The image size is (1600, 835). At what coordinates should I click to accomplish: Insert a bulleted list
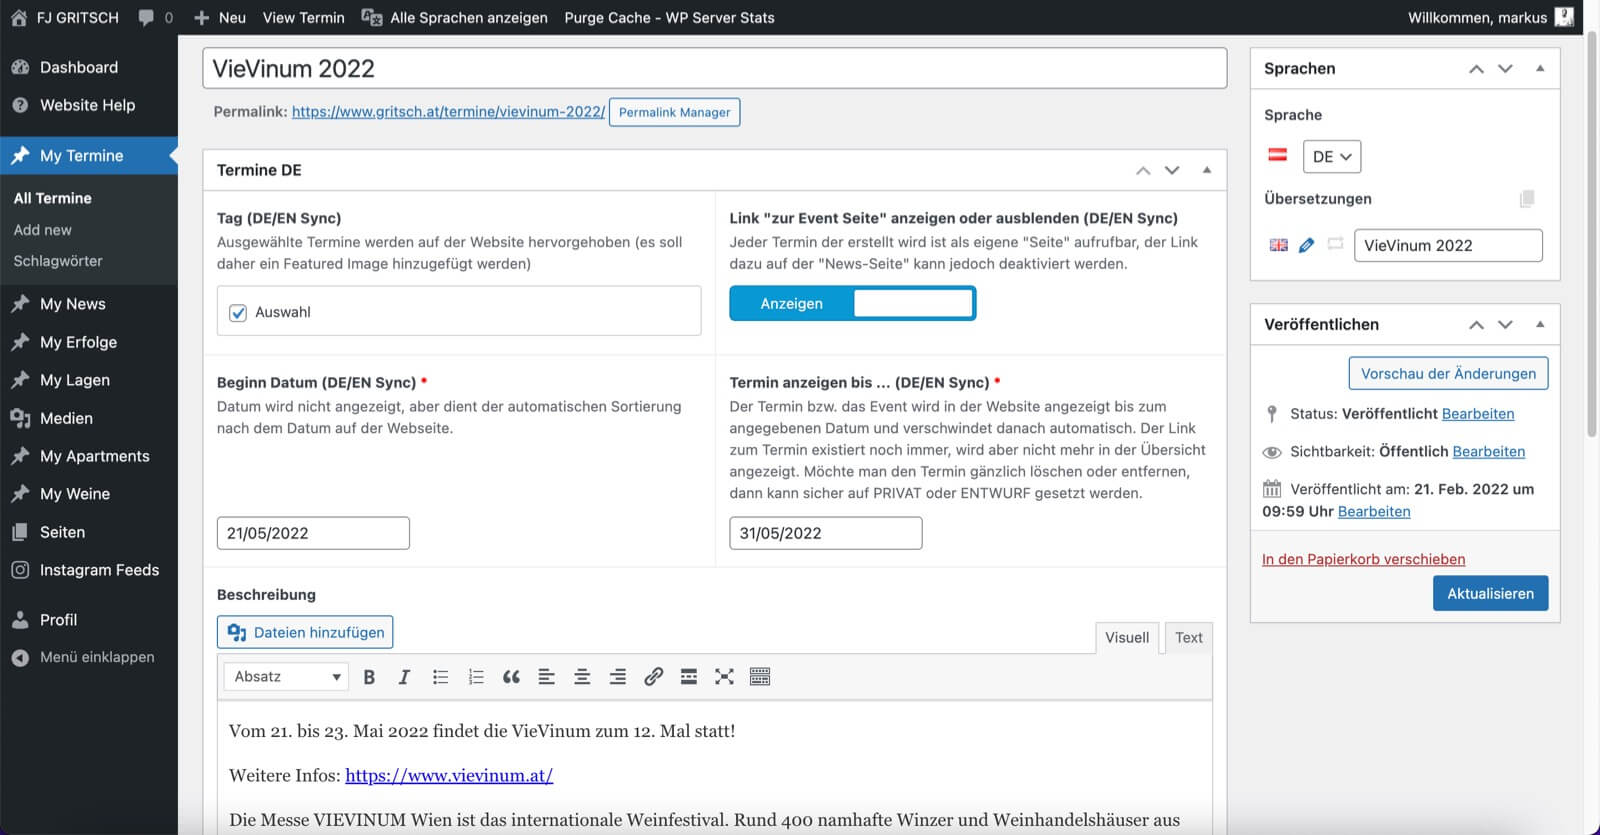pos(440,677)
